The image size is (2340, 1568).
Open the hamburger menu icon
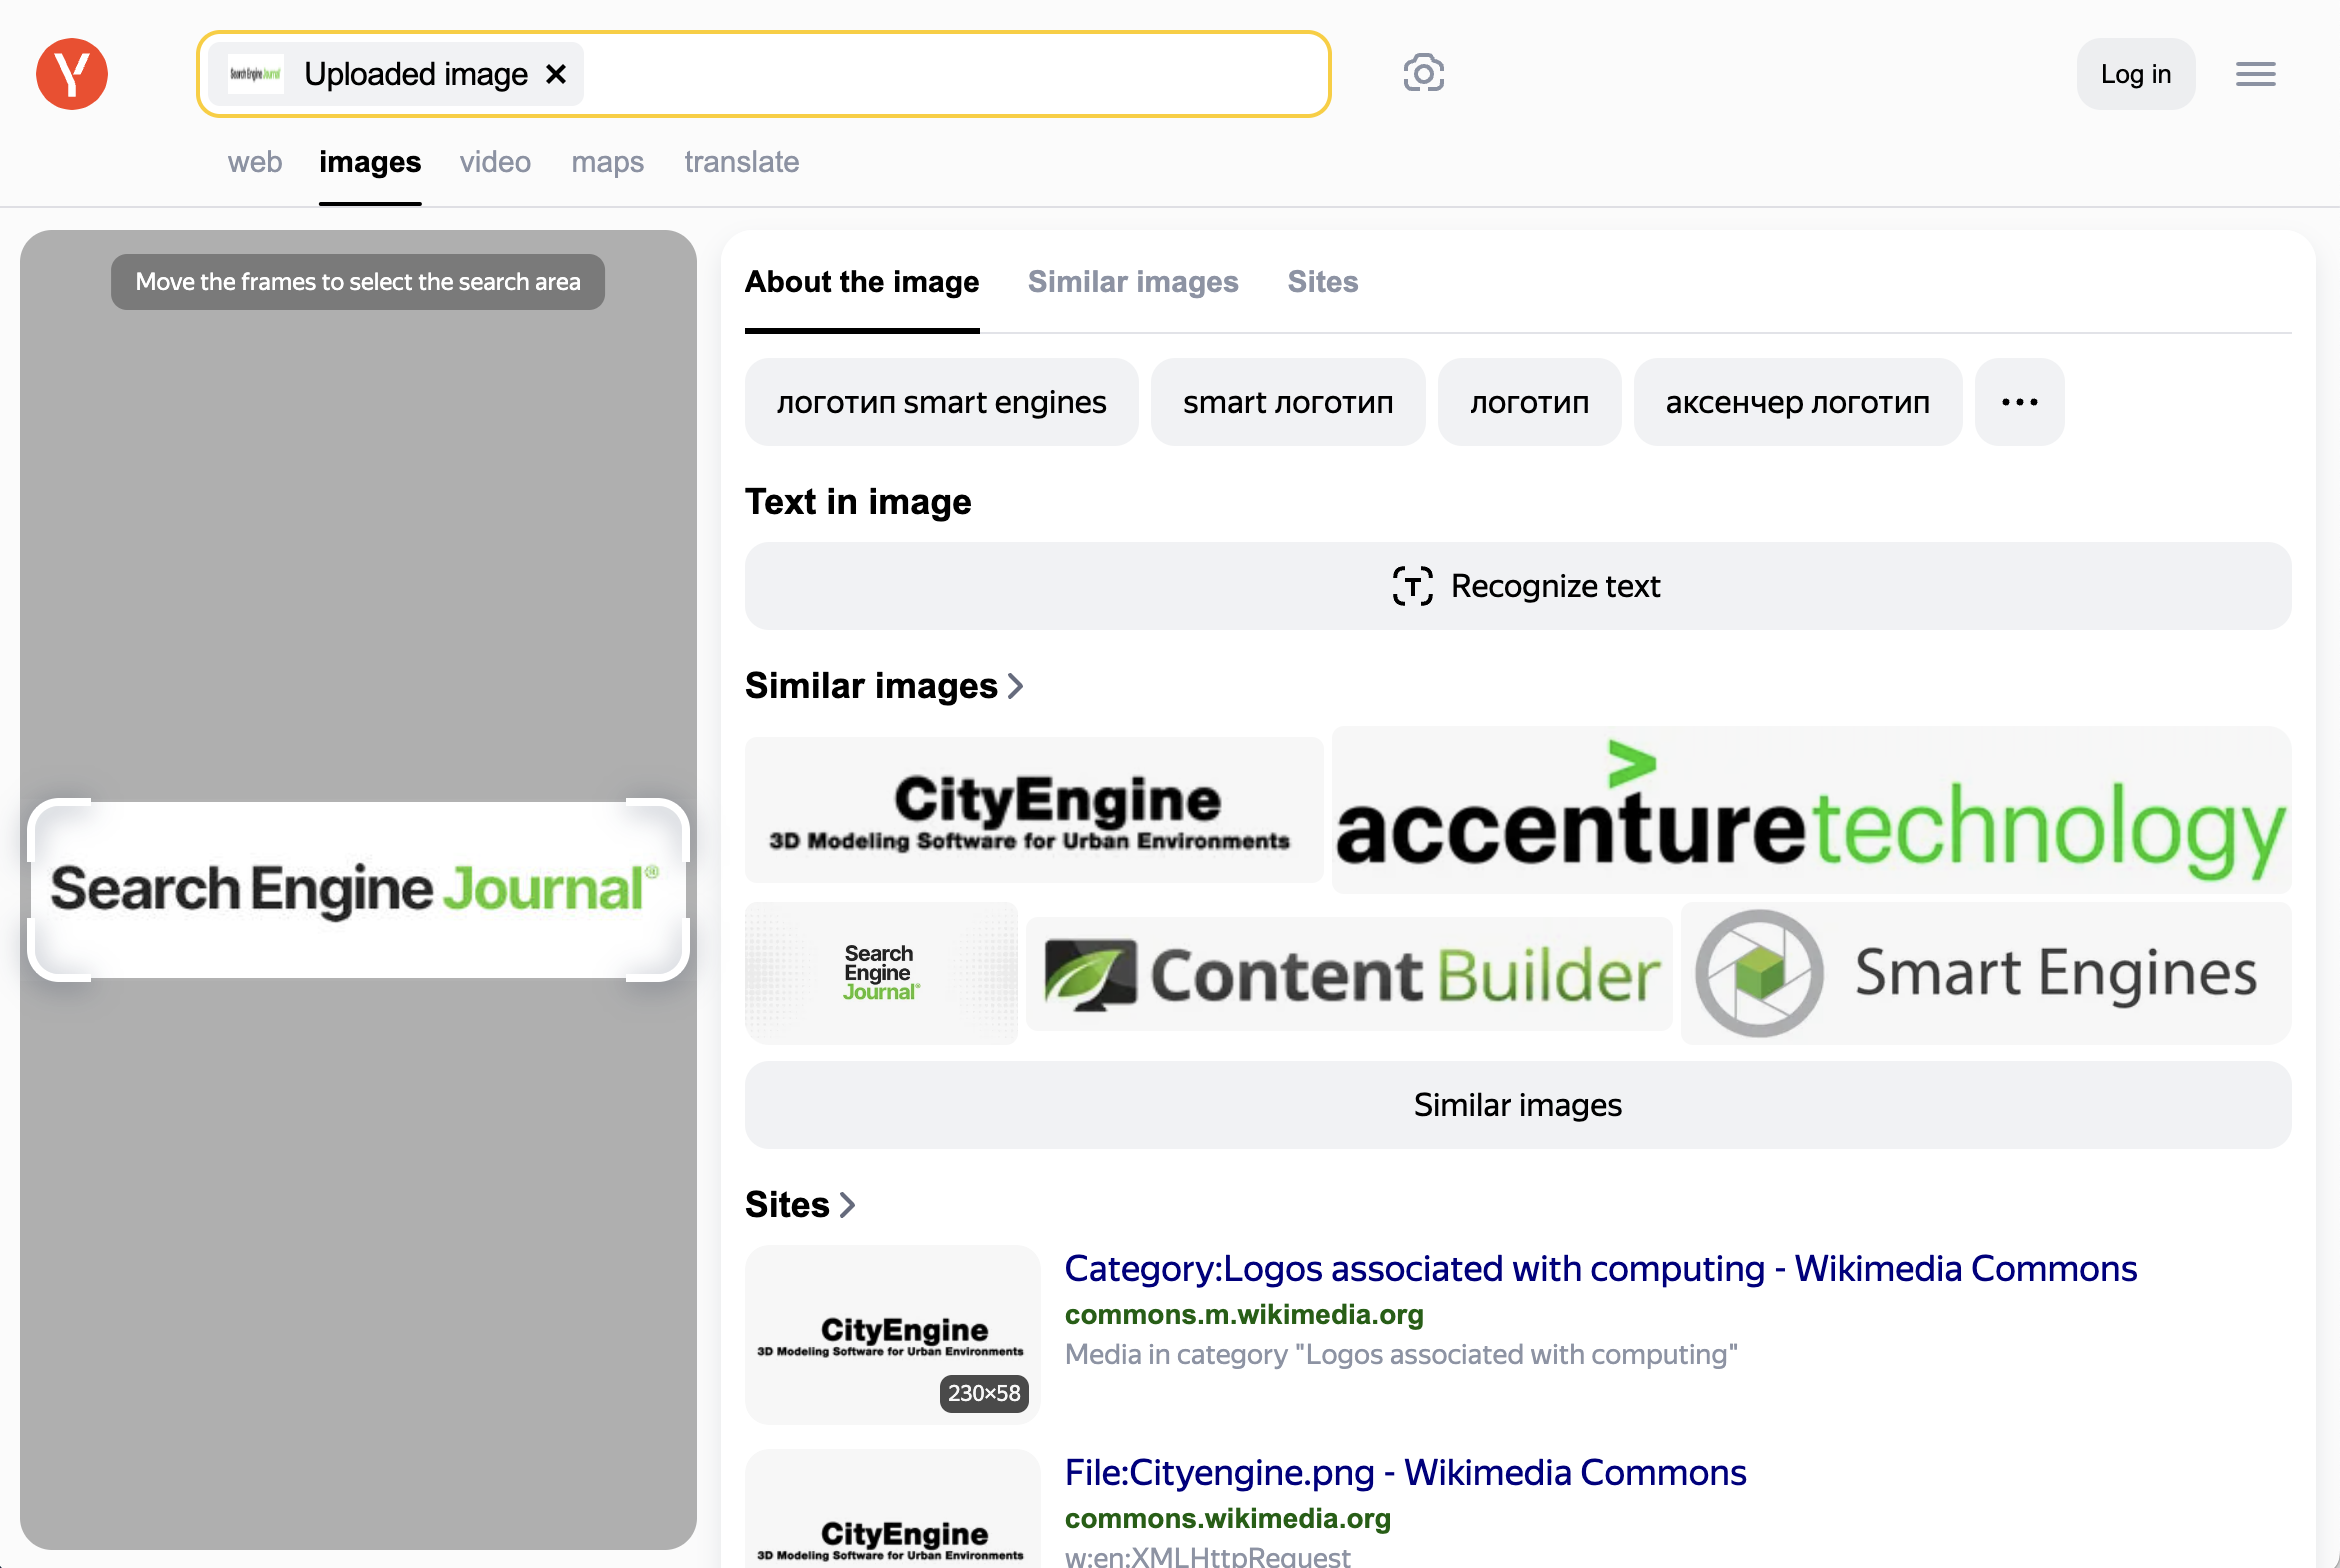click(2255, 74)
